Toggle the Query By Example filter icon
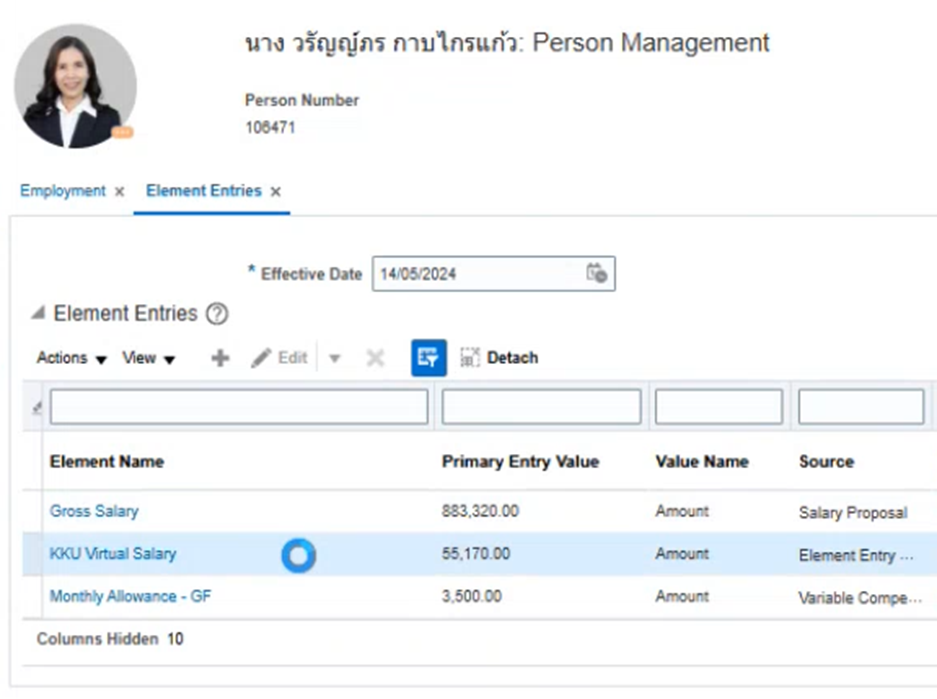937x699 pixels. (429, 358)
